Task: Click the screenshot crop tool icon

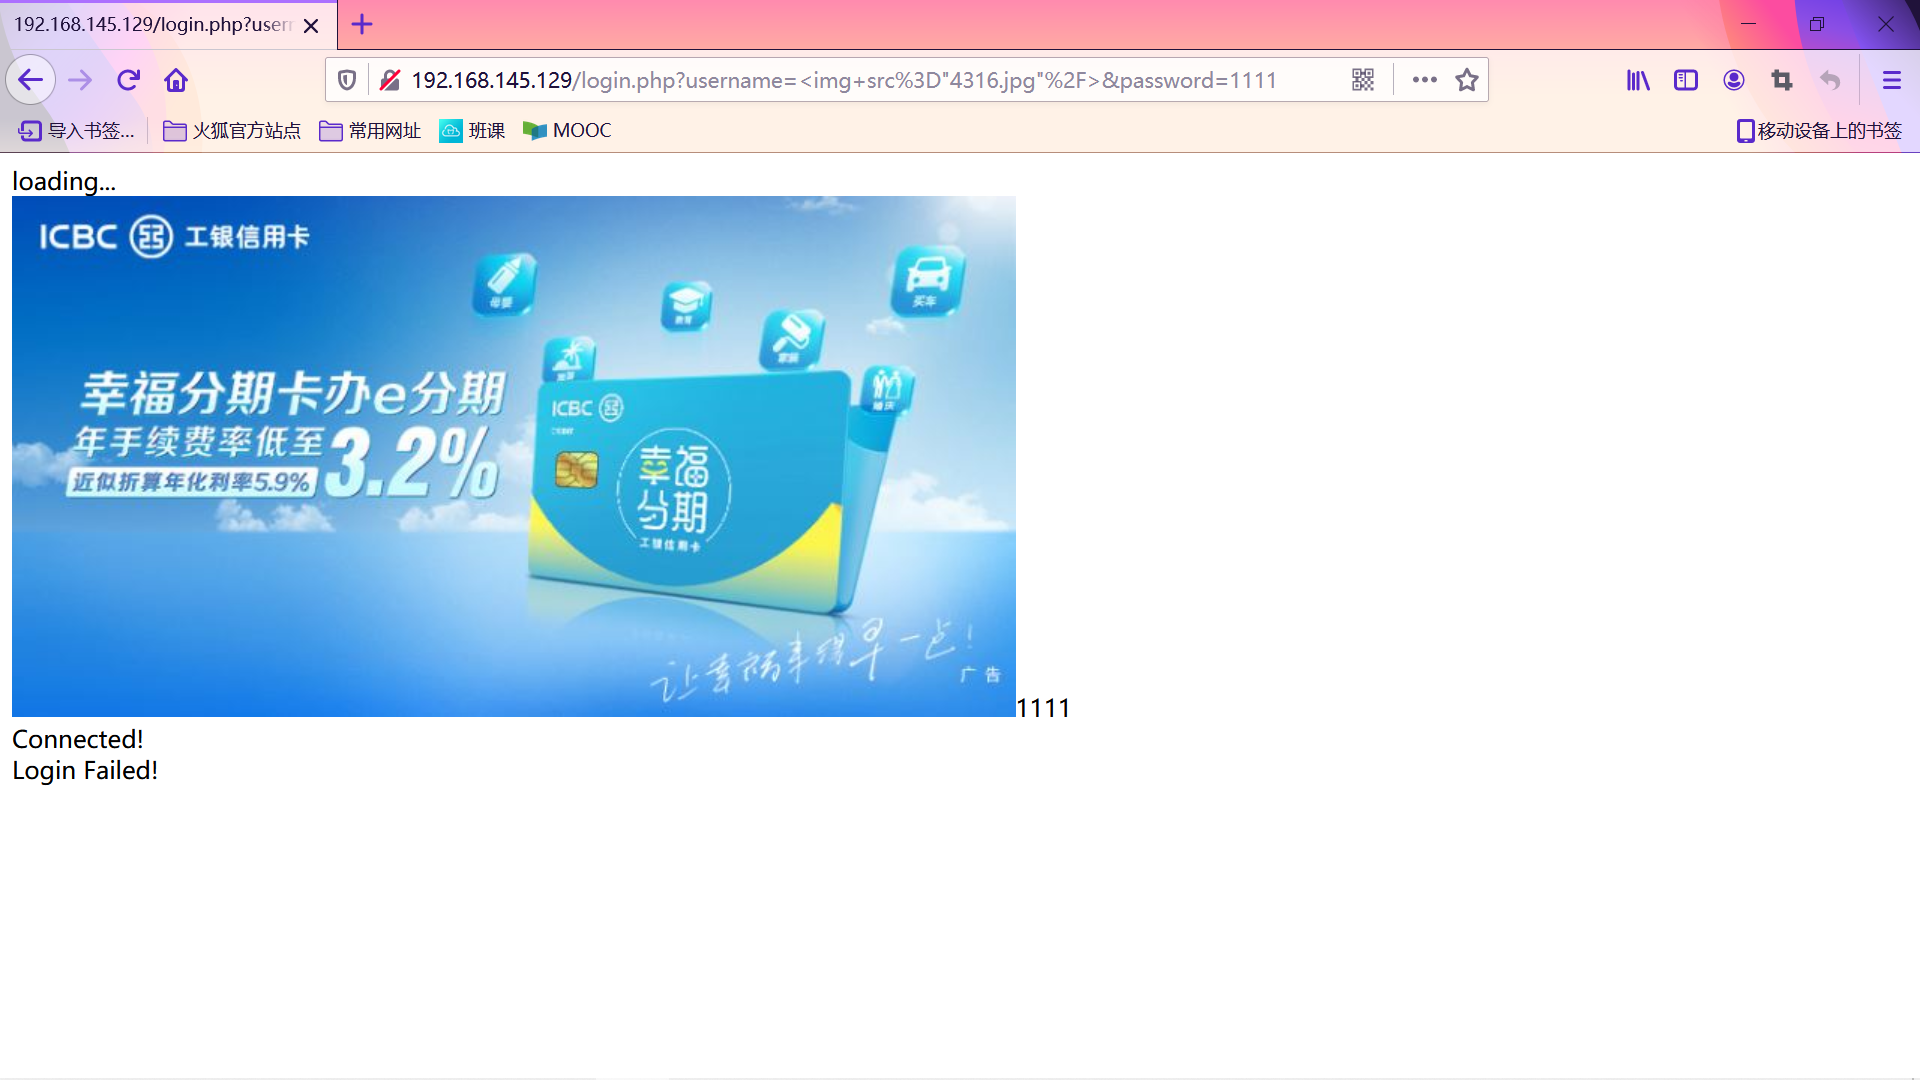Action: 1782,80
